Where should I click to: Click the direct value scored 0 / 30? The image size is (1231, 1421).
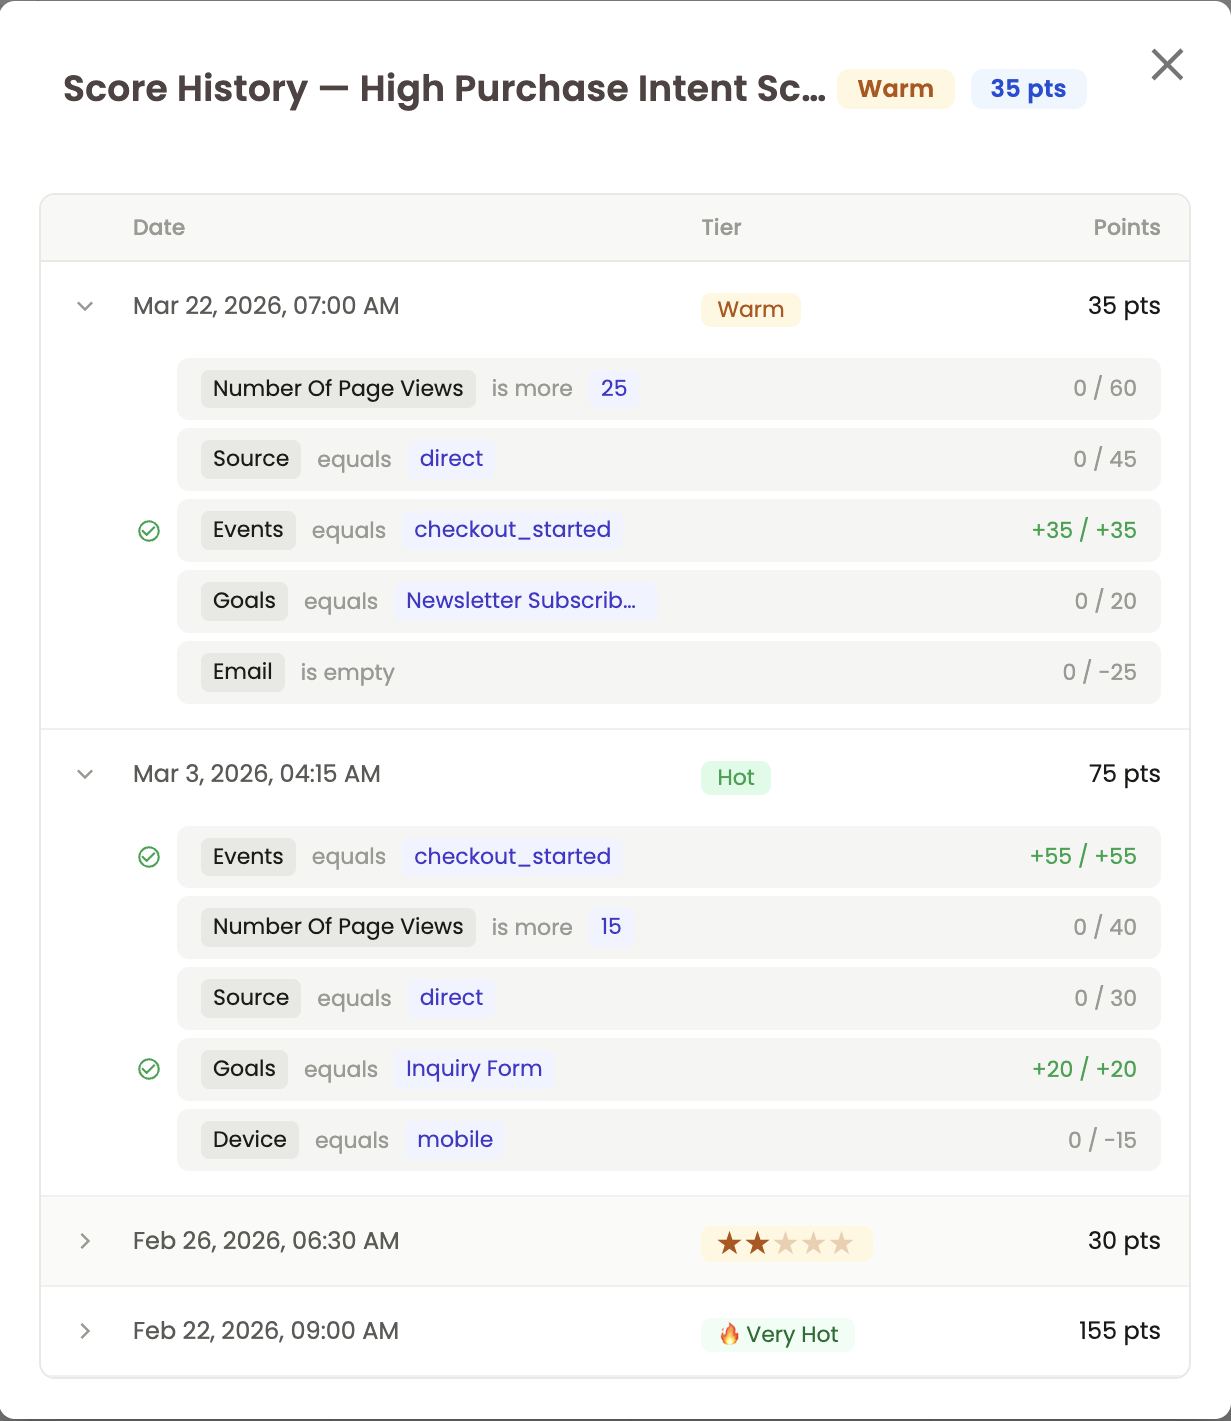[451, 998]
